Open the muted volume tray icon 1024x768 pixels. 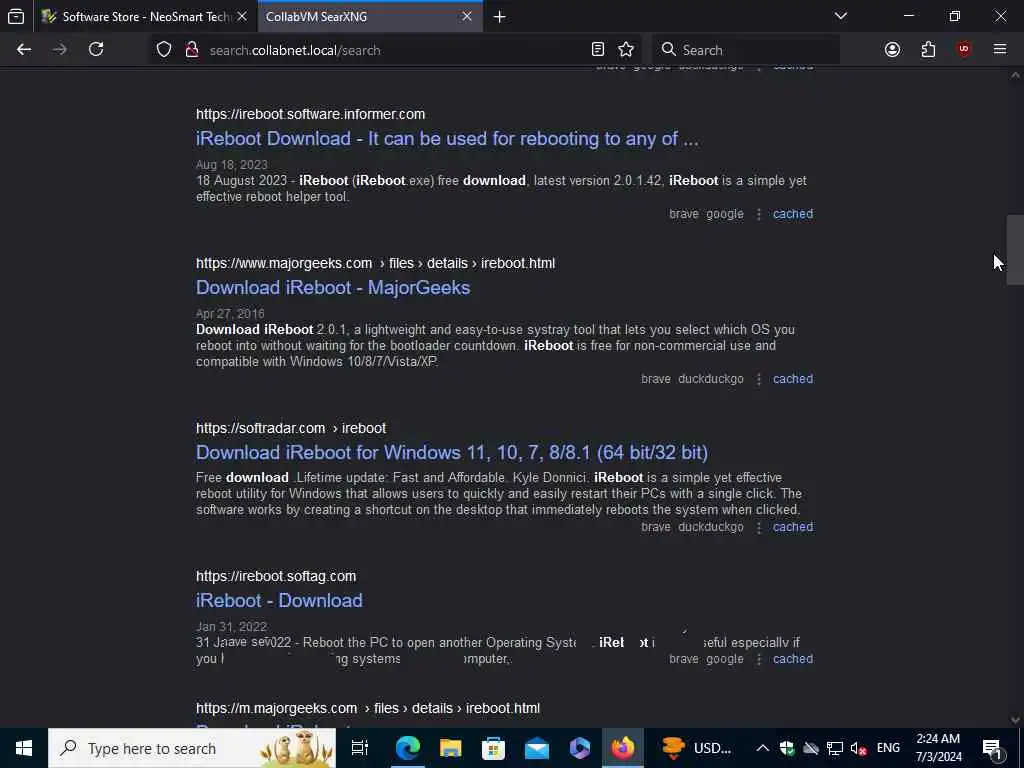point(858,748)
